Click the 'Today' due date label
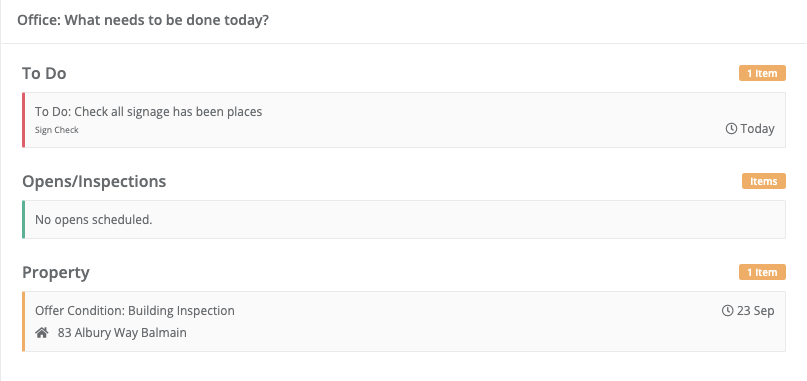This screenshot has height=381, width=807. 757,129
